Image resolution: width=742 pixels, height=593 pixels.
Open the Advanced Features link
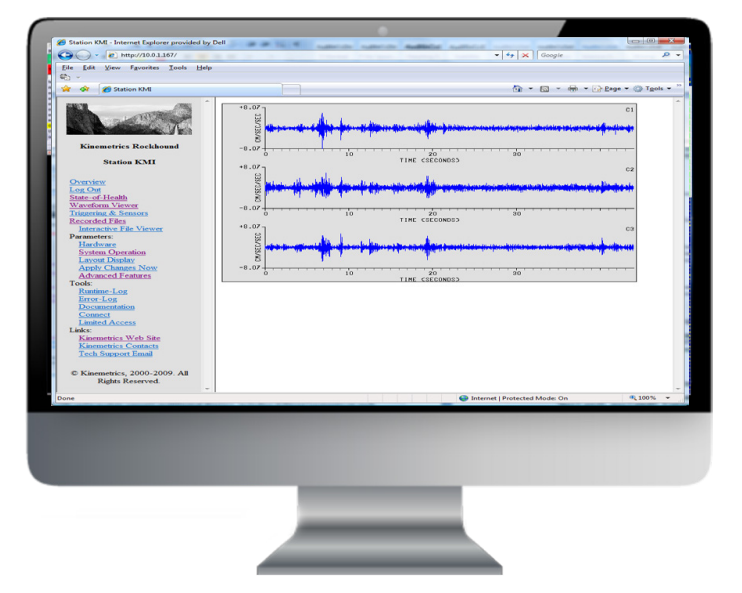click(x=115, y=275)
